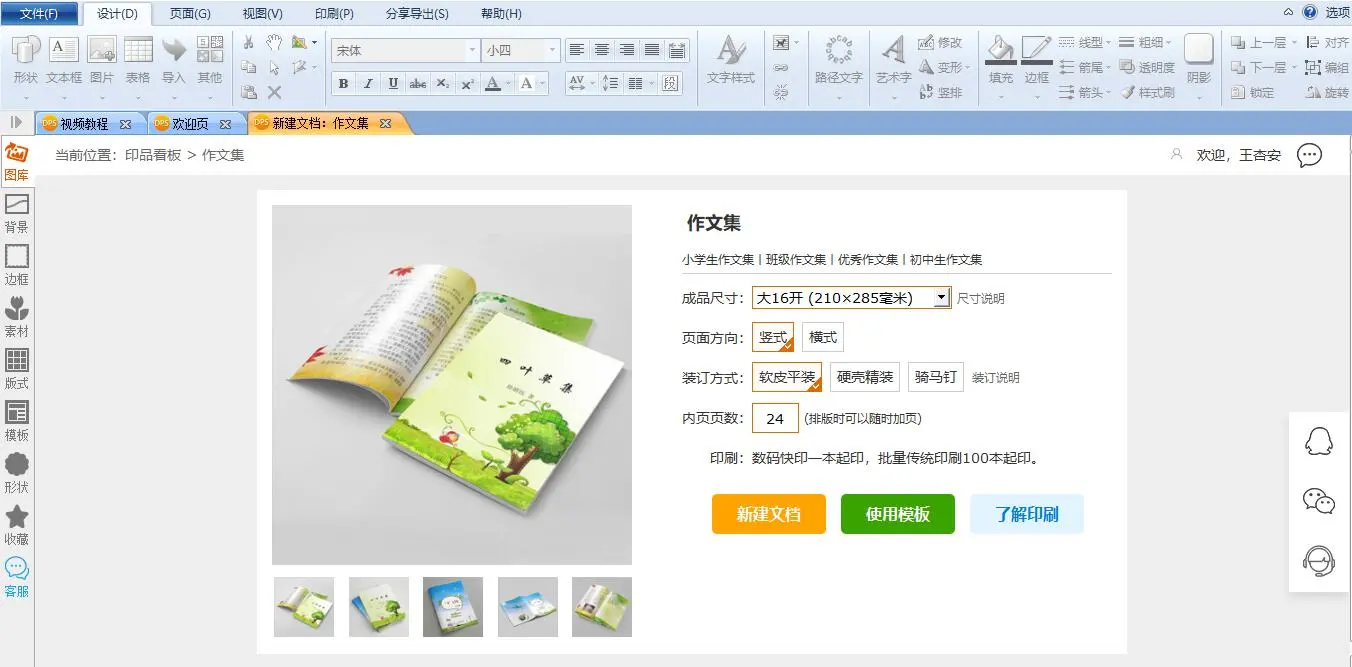This screenshot has height=667, width=1352.
Task: Toggle superscript formatting
Action: (x=467, y=84)
